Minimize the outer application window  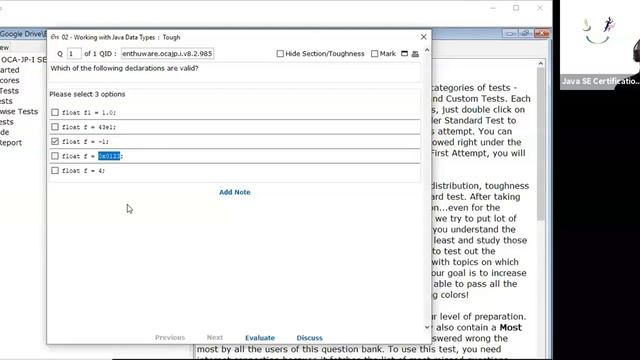493,8
